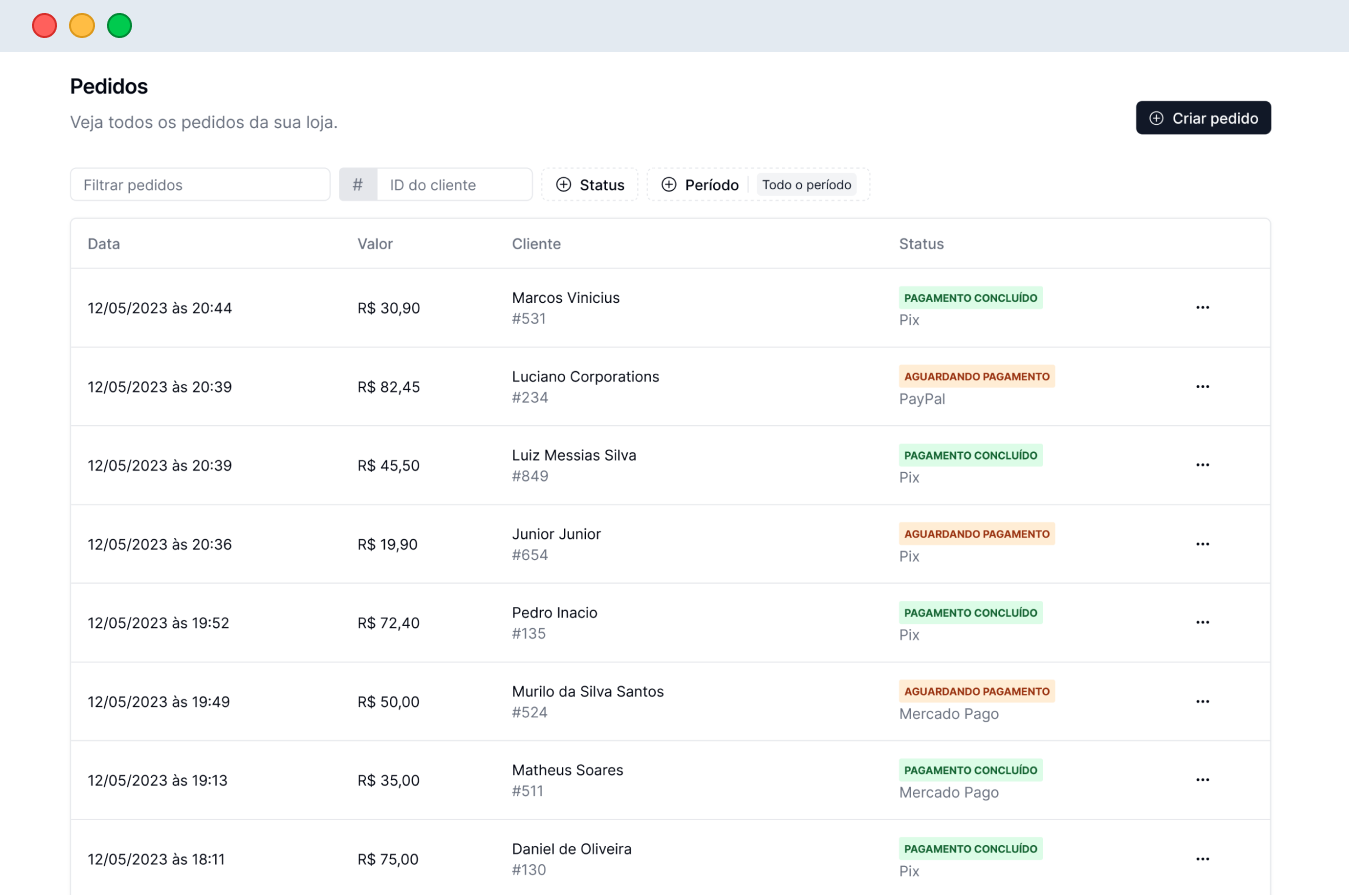Select date 12/05/2023 às 19:13
This screenshot has width=1349, height=895.
pyautogui.click(x=158, y=780)
